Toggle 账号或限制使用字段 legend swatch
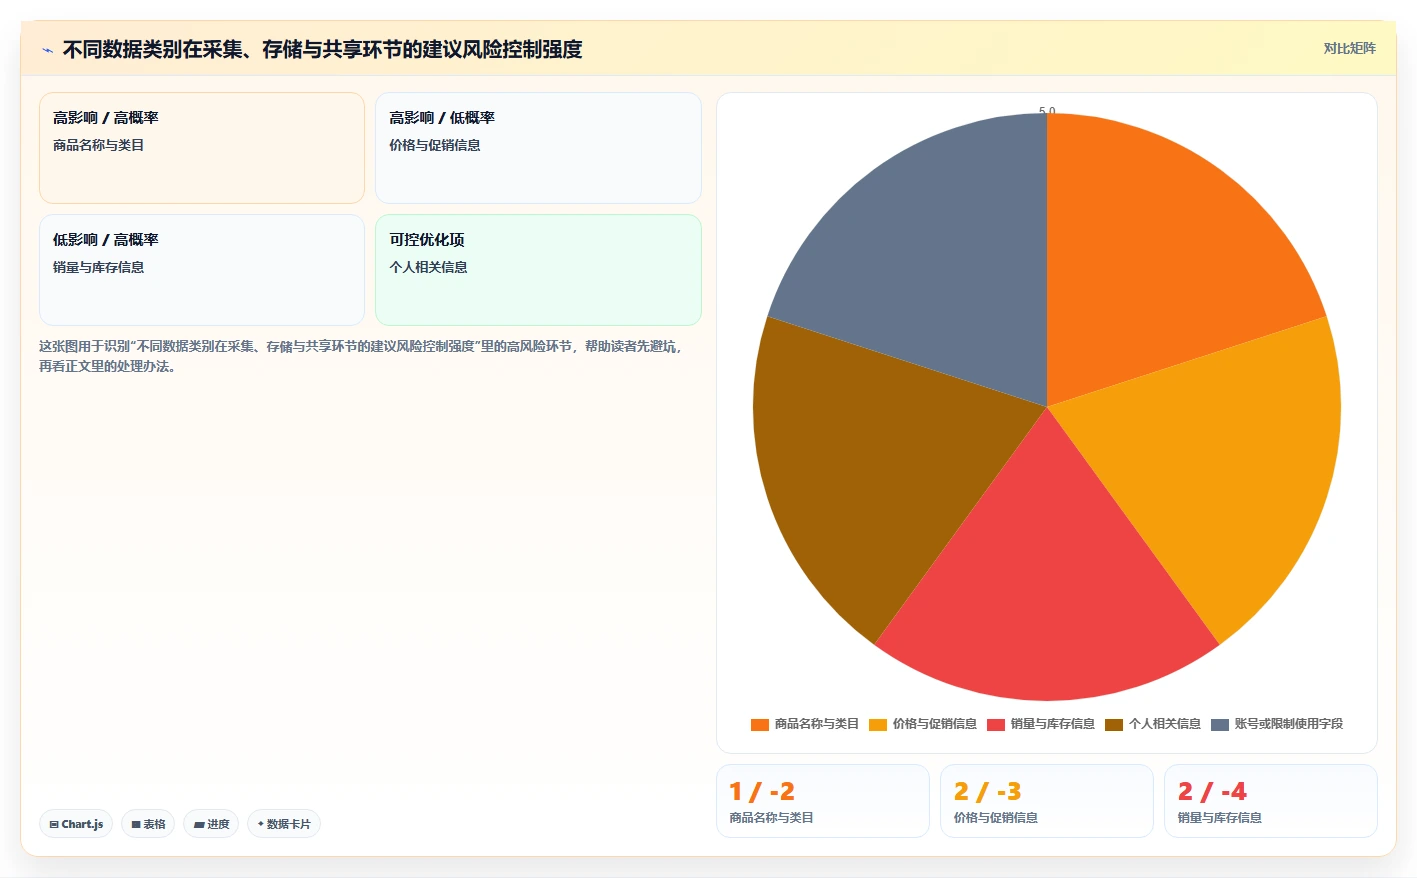This screenshot has height=878, width=1417. (1220, 724)
